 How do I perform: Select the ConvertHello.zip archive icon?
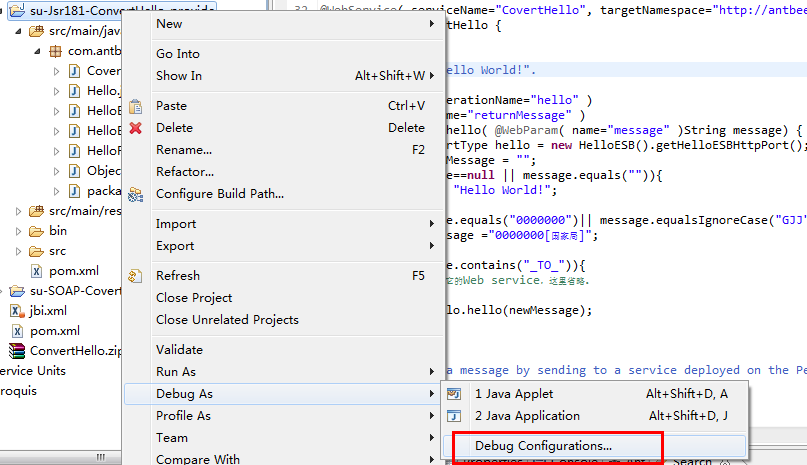[x=16, y=351]
